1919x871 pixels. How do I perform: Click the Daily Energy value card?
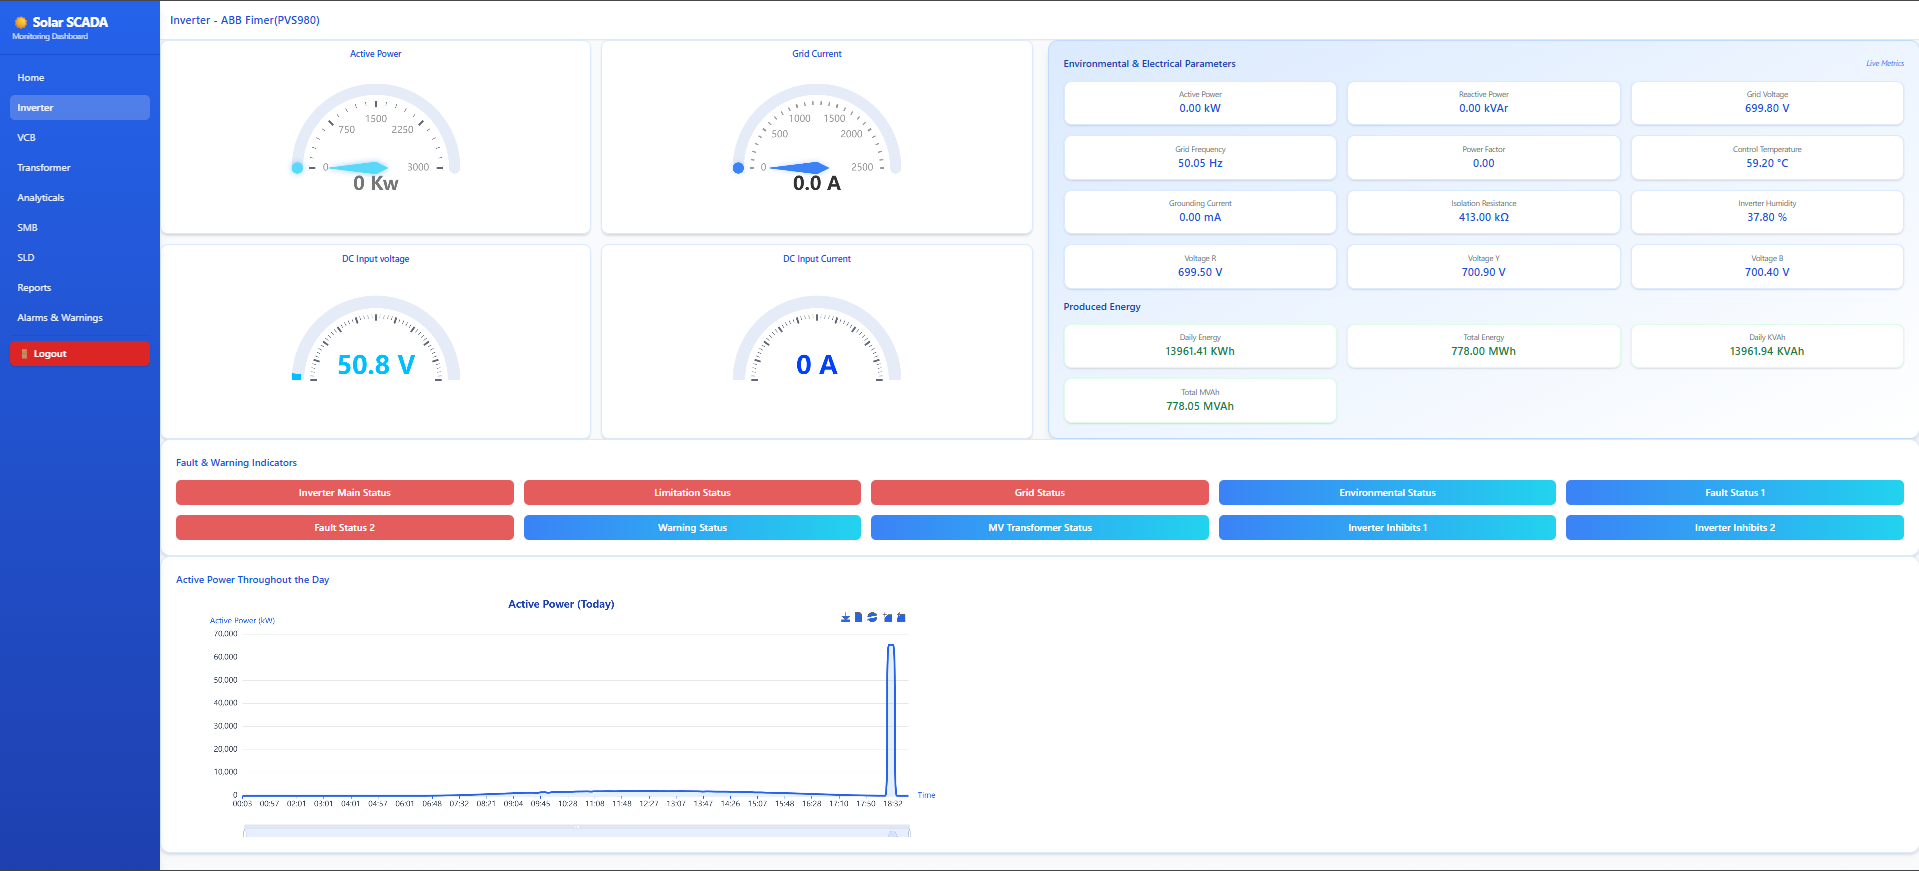coord(1199,346)
